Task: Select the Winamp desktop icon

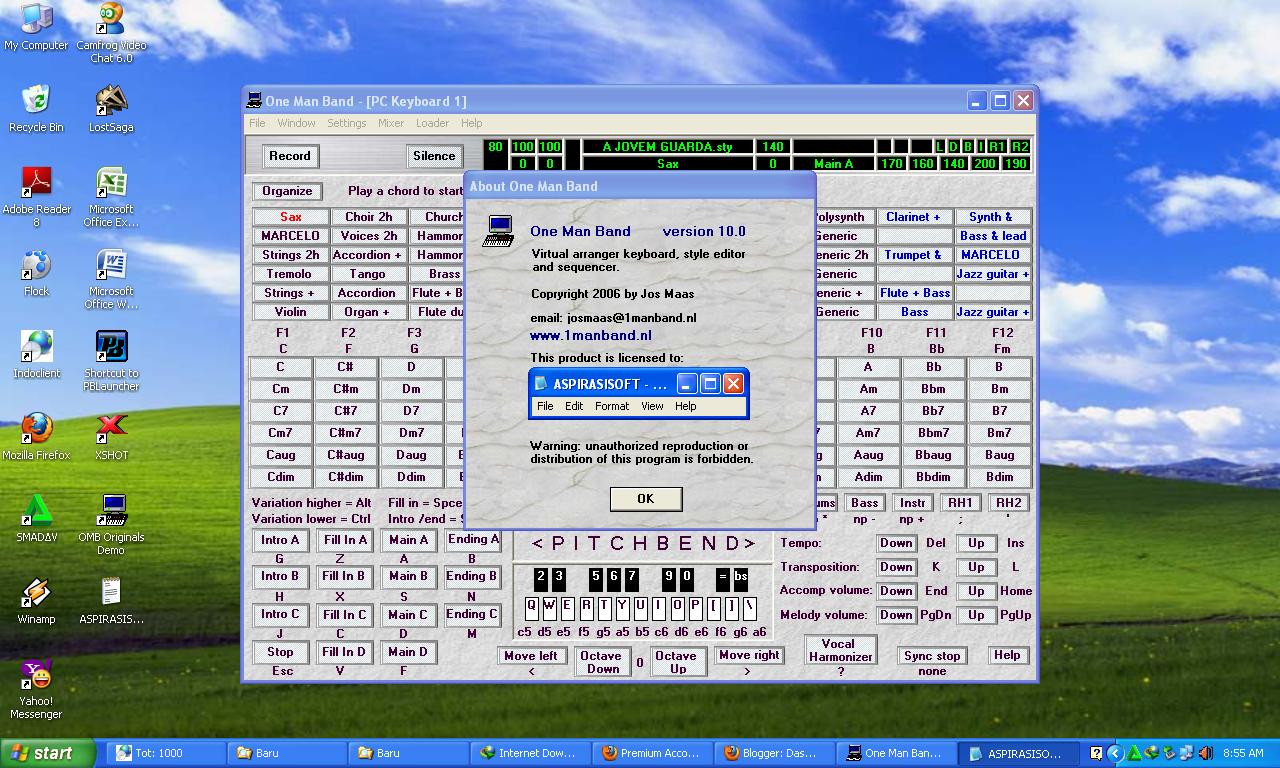Action: point(36,601)
